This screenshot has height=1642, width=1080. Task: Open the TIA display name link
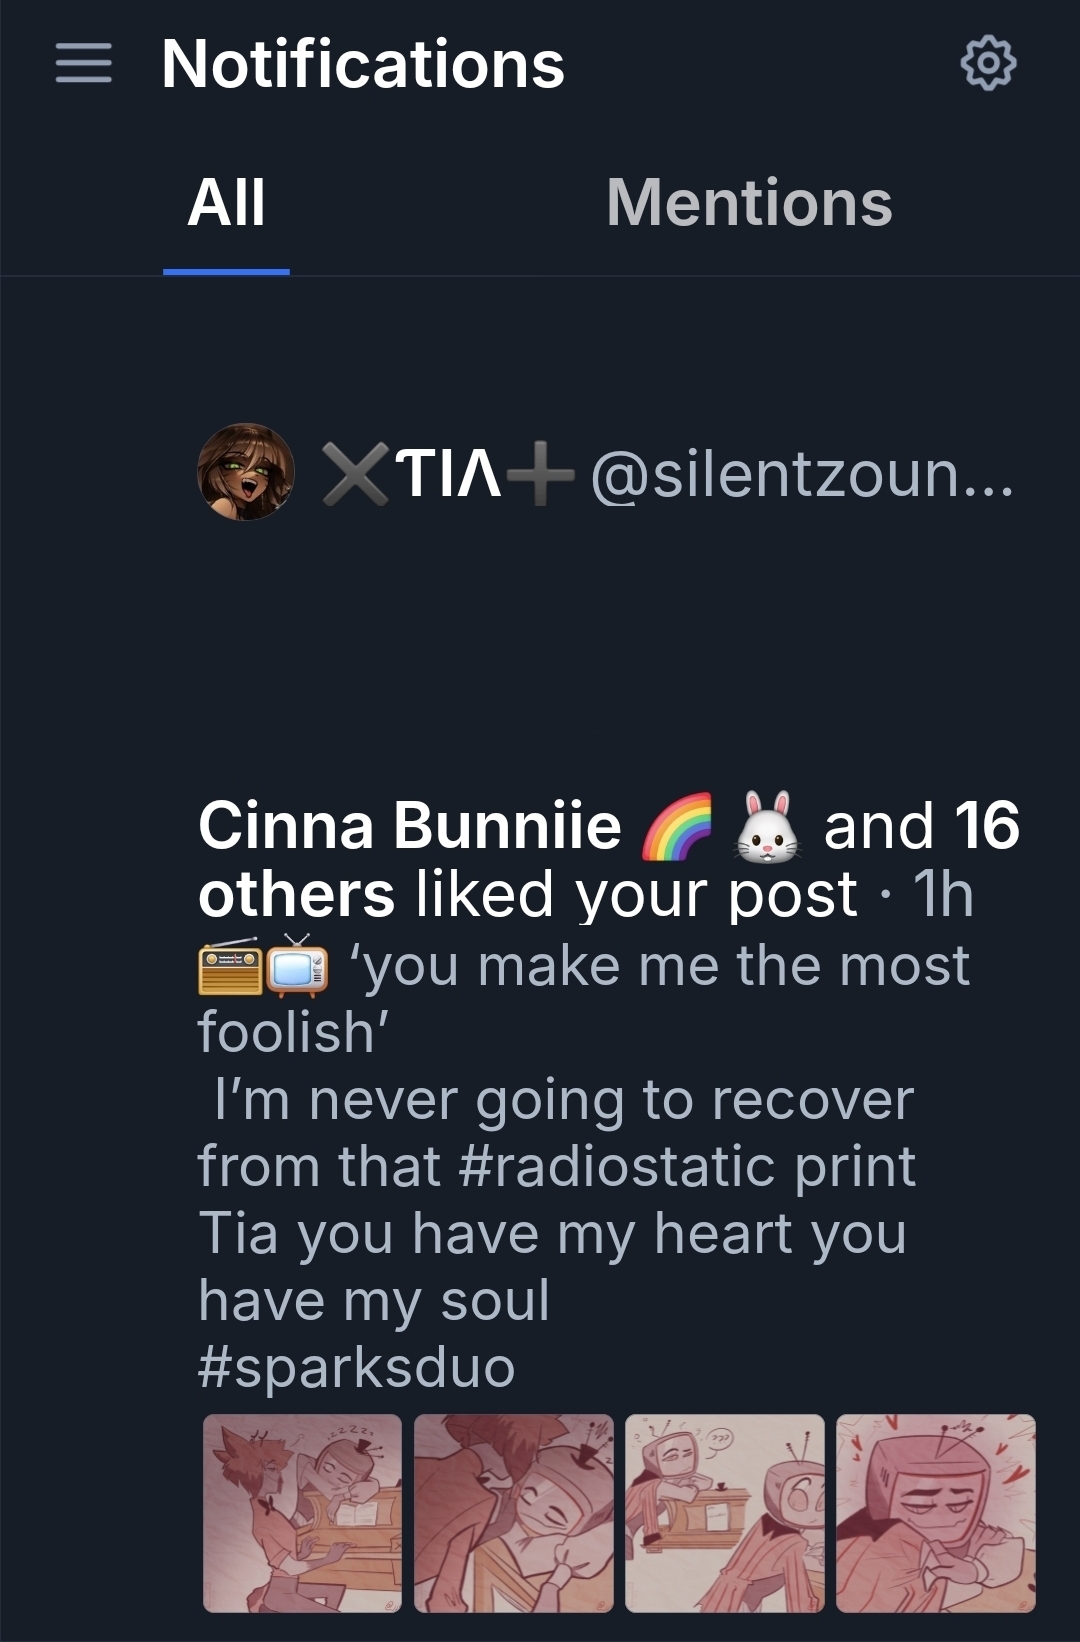click(x=447, y=474)
